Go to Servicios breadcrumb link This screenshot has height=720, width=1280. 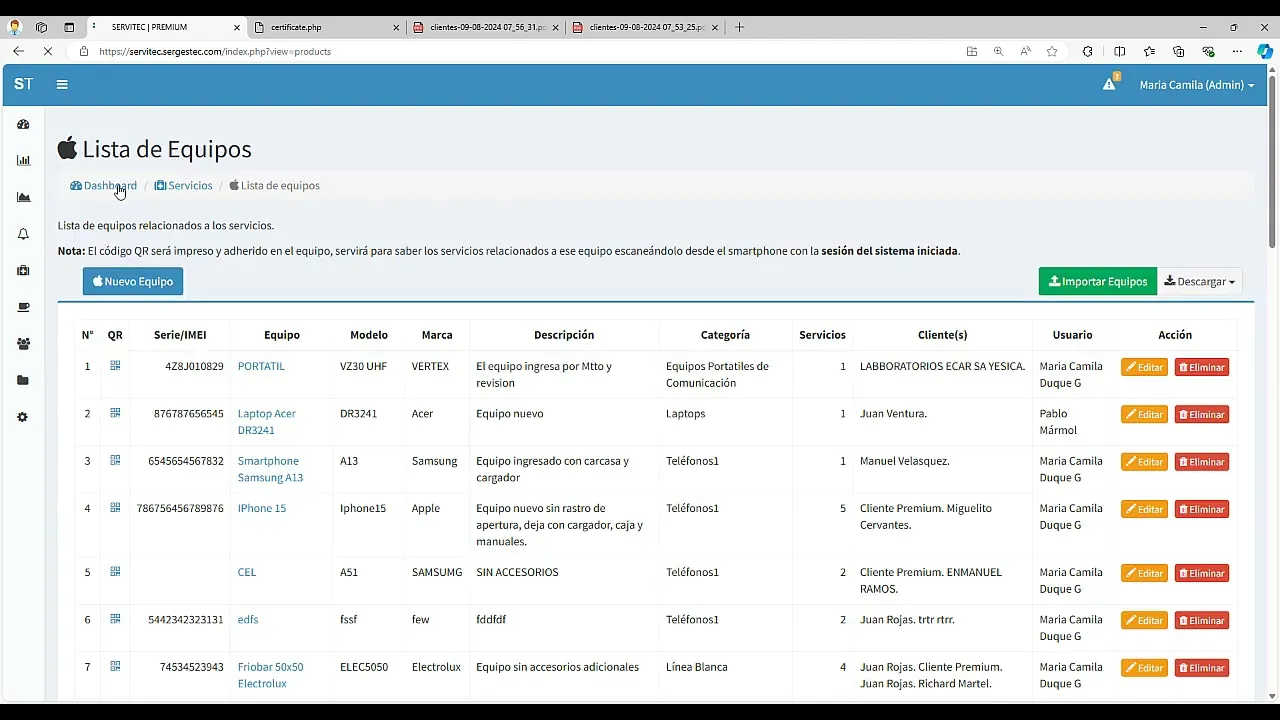pyautogui.click(x=183, y=185)
